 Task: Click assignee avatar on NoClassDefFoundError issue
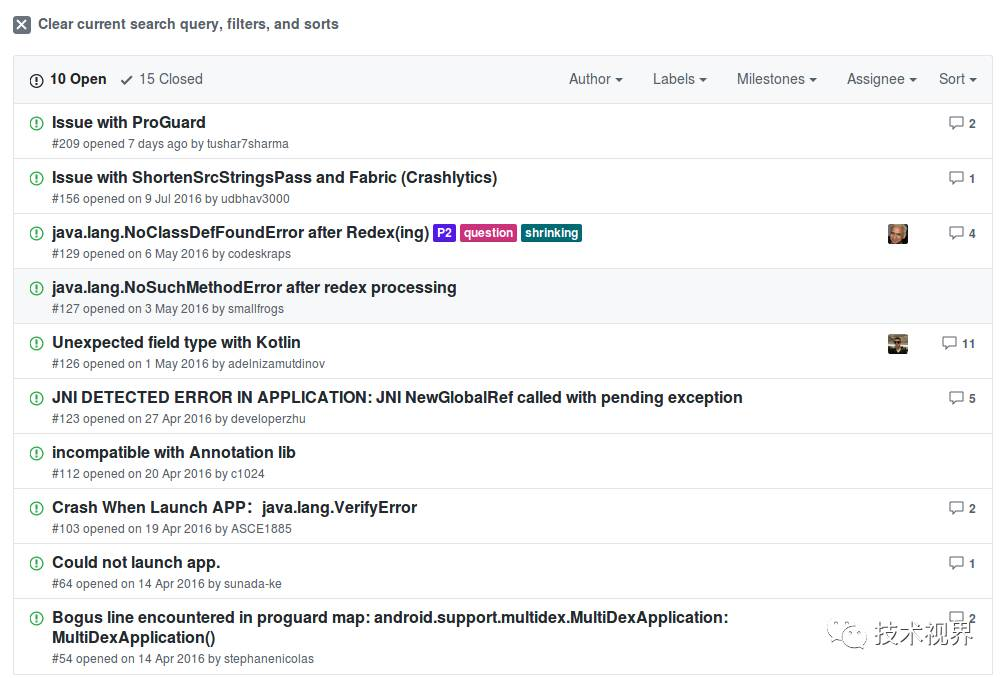coord(897,234)
